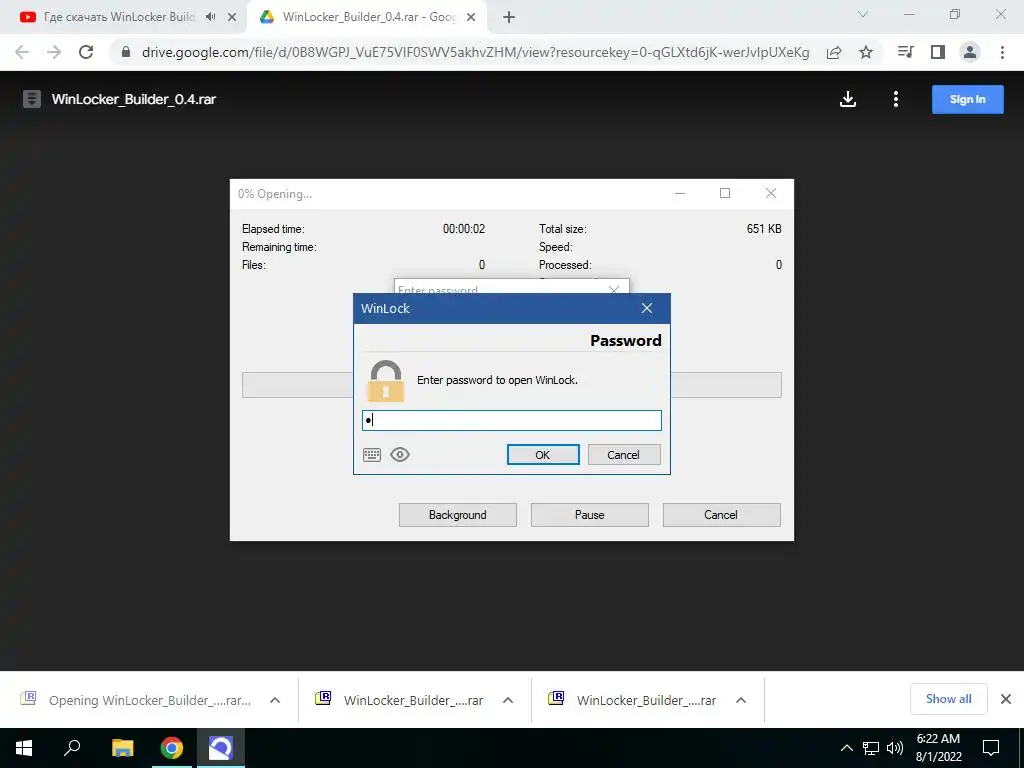Bookmark this page with the star

866,52
